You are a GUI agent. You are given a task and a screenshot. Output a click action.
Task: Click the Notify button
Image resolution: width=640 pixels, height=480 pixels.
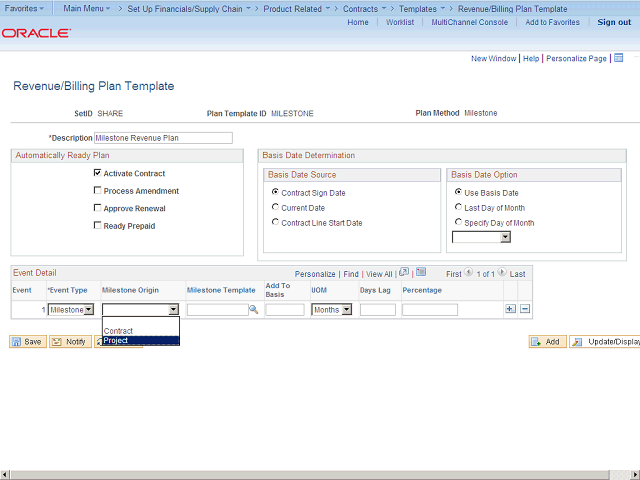click(x=70, y=342)
